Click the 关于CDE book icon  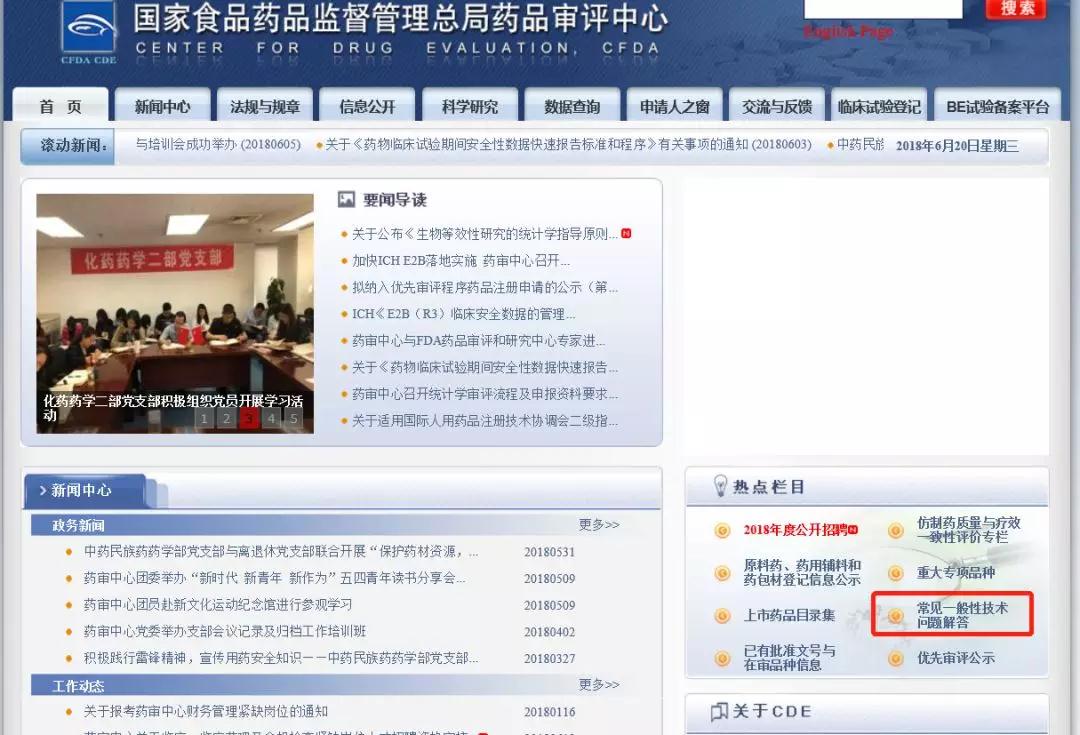click(719, 711)
